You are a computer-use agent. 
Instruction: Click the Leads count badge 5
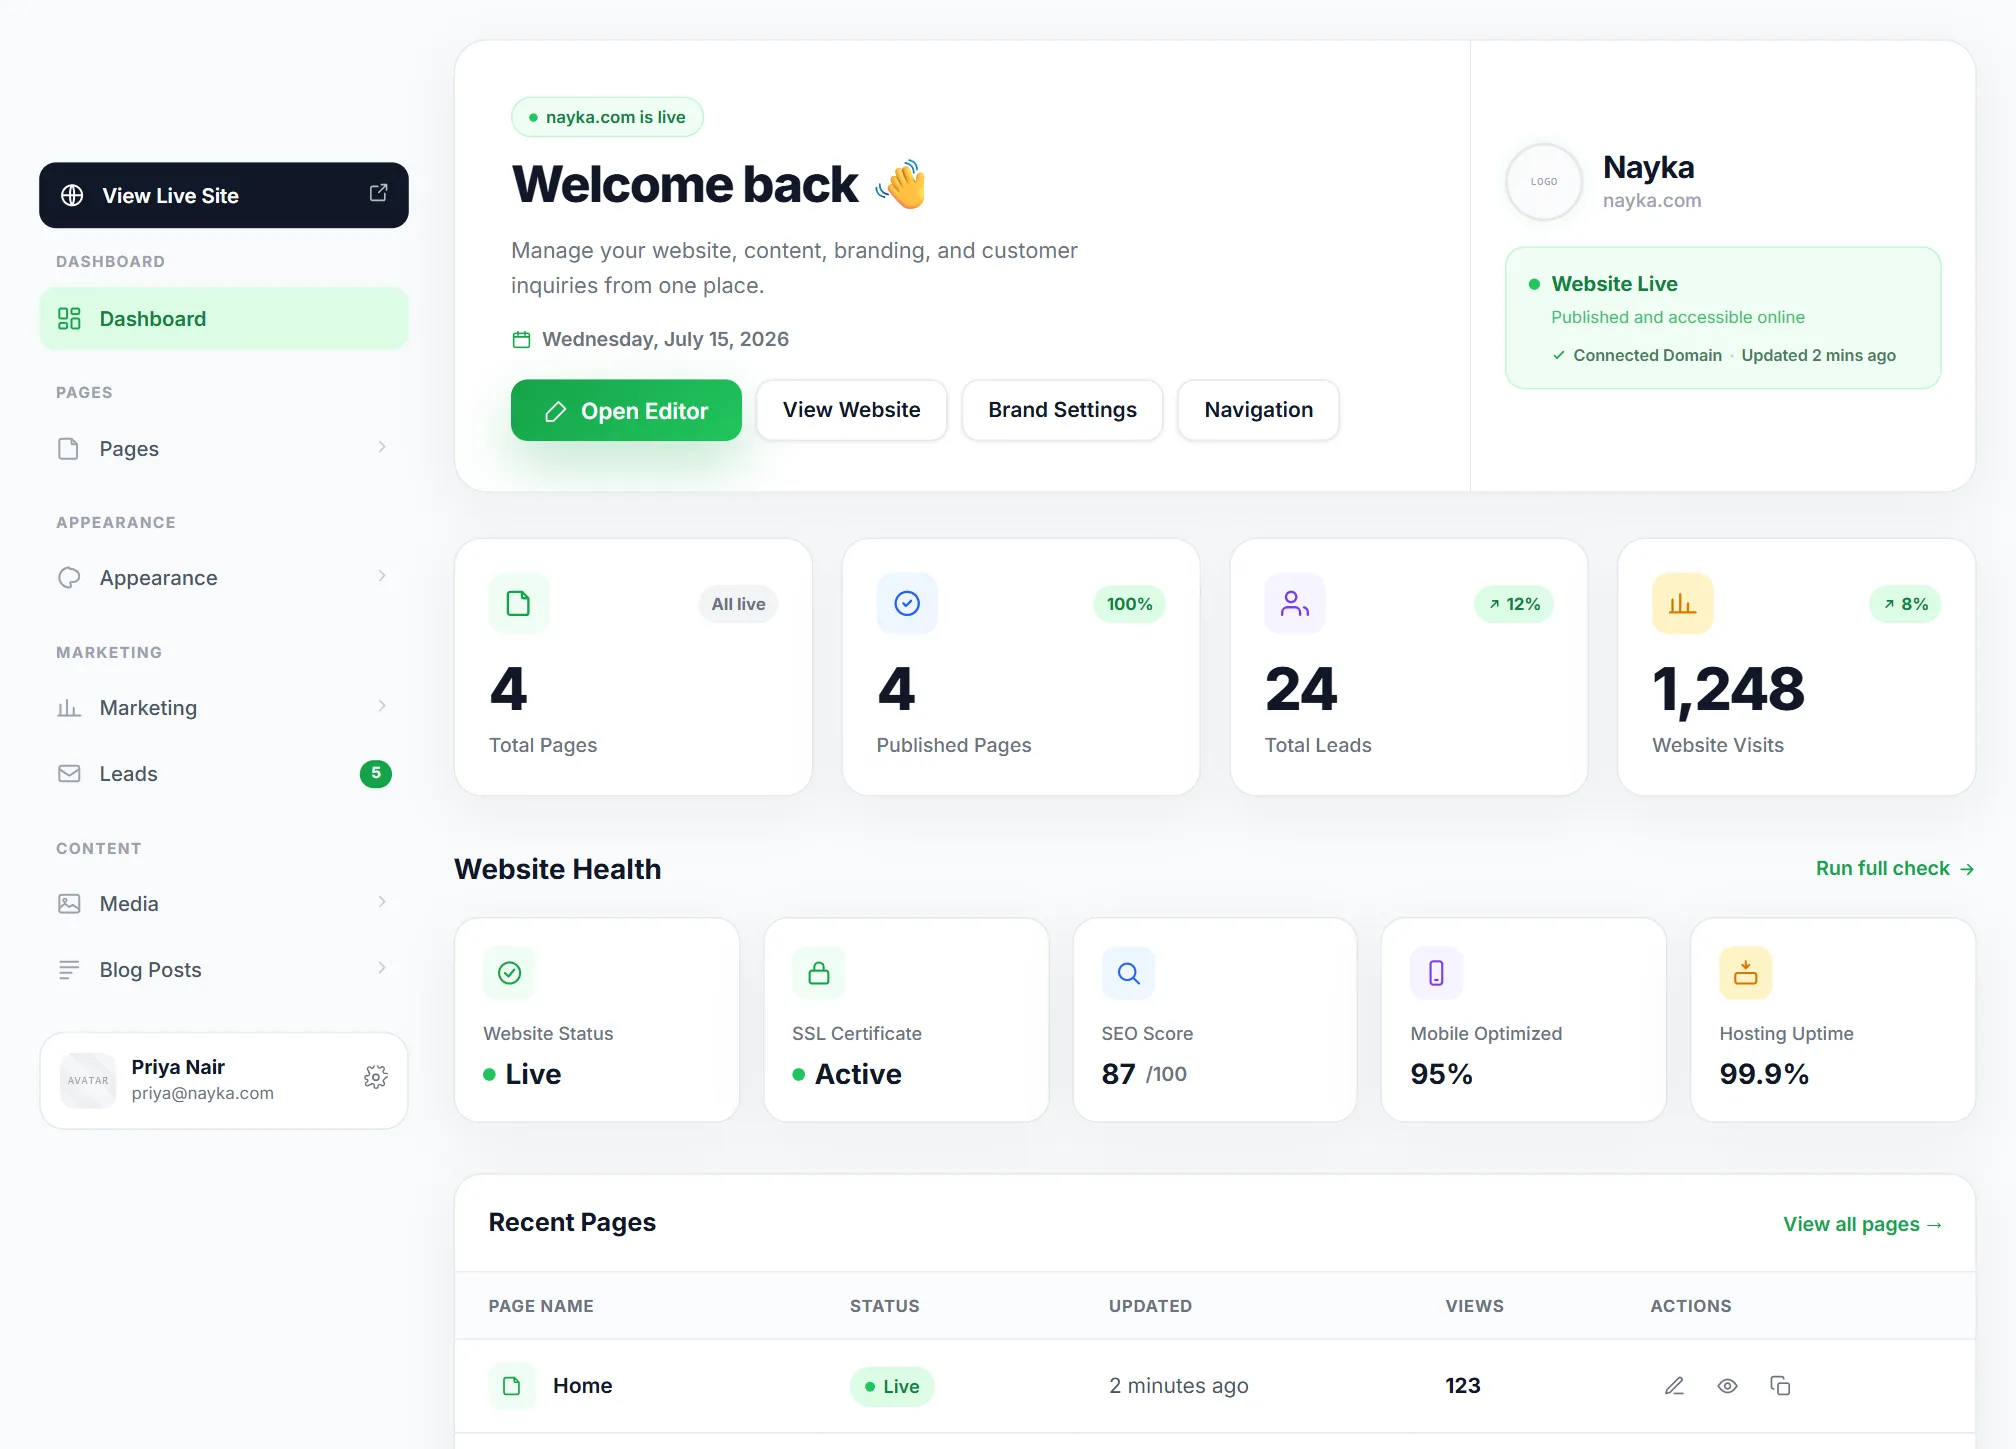click(376, 773)
